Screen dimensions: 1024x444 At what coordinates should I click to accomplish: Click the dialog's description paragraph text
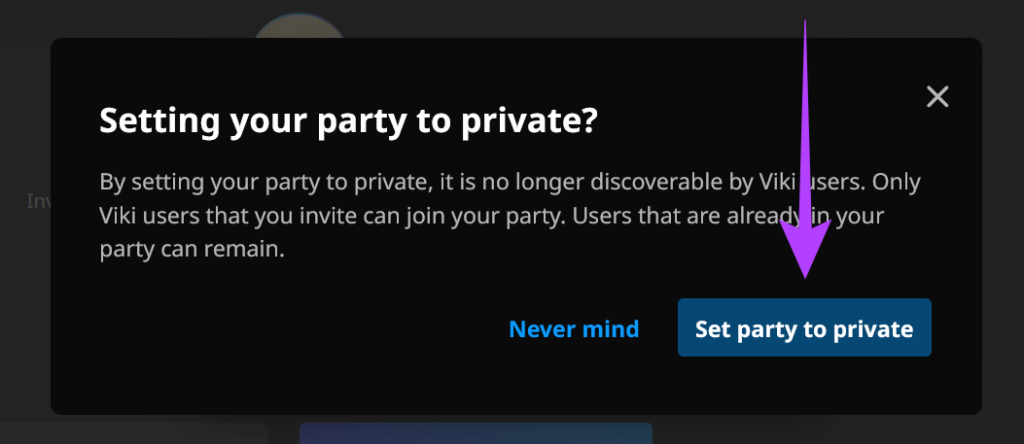(x=509, y=217)
